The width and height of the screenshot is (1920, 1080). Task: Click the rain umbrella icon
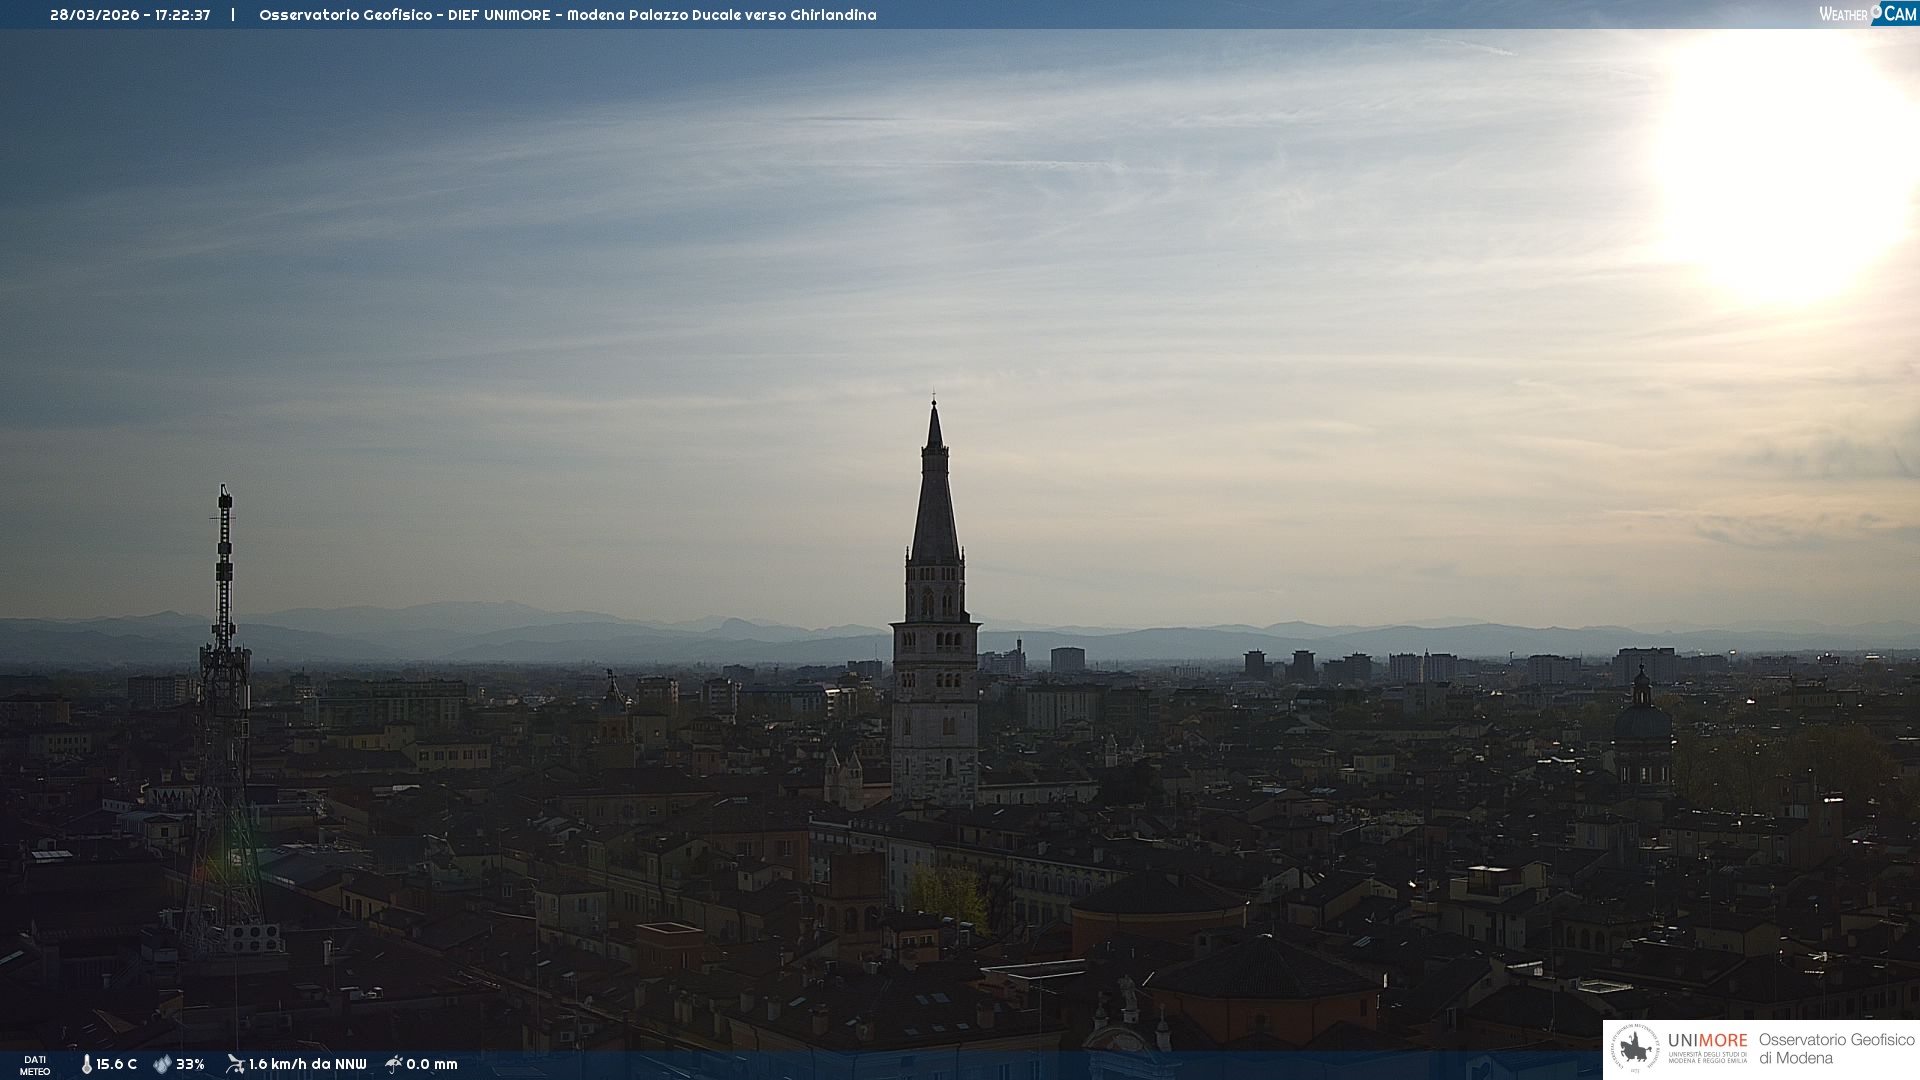click(394, 1064)
